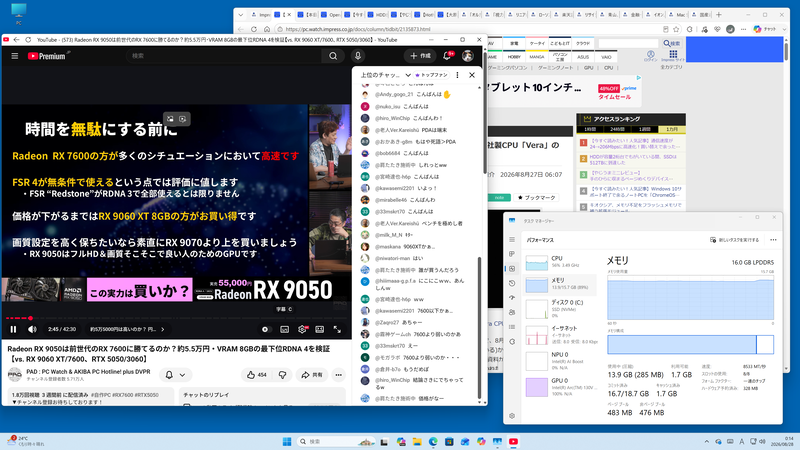The width and height of the screenshot is (800, 450).
Task: Open the ASUS category tab
Action: pyautogui.click(x=583, y=57)
